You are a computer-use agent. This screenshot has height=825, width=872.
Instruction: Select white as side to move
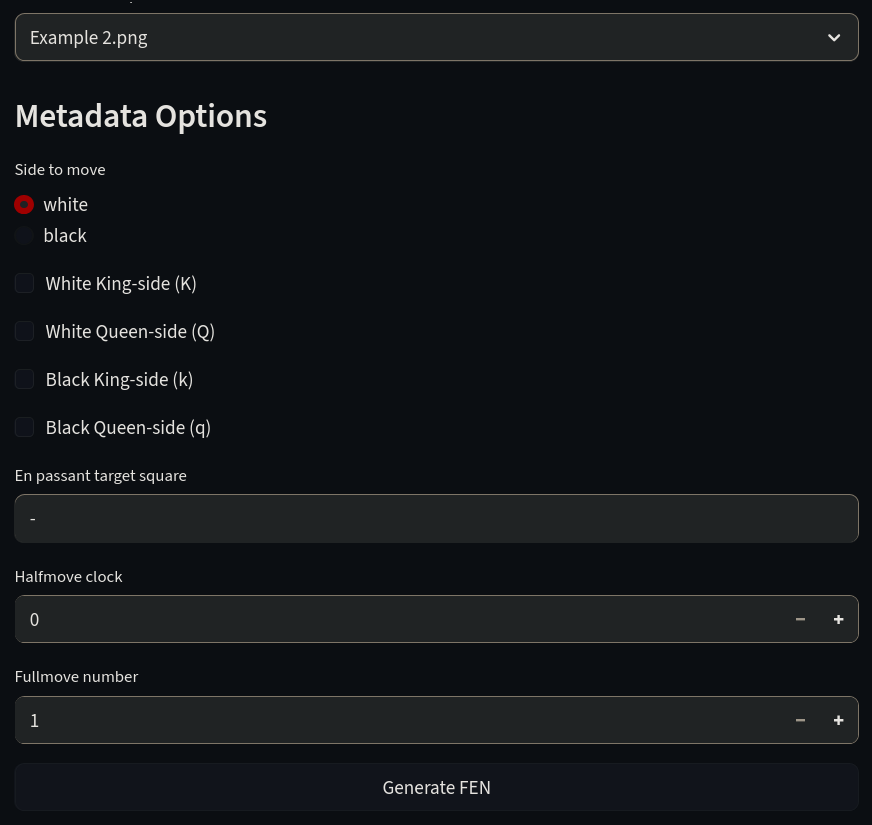pos(24,205)
